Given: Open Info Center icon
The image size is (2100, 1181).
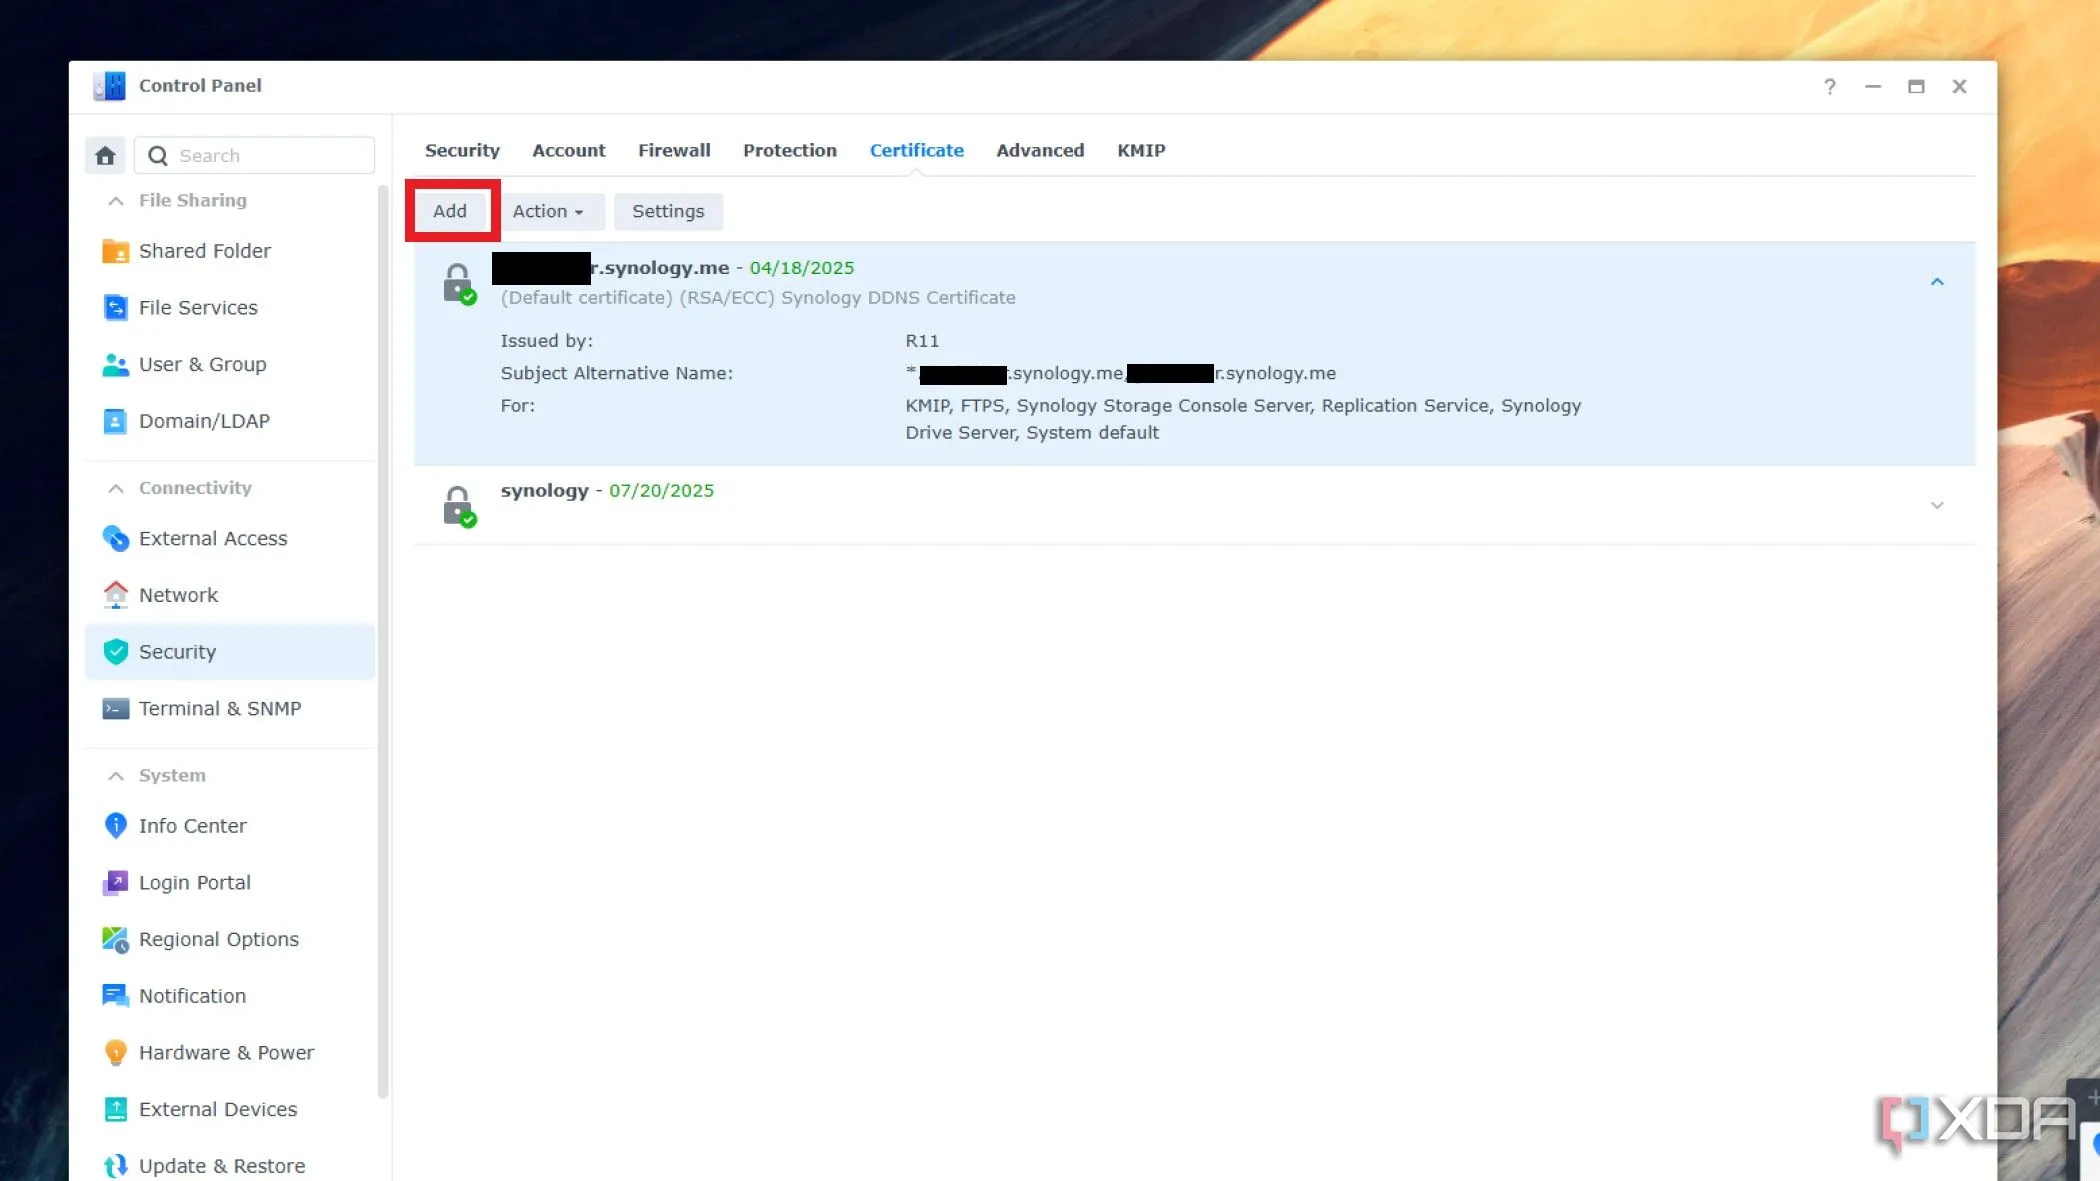Looking at the screenshot, I should pos(116,825).
